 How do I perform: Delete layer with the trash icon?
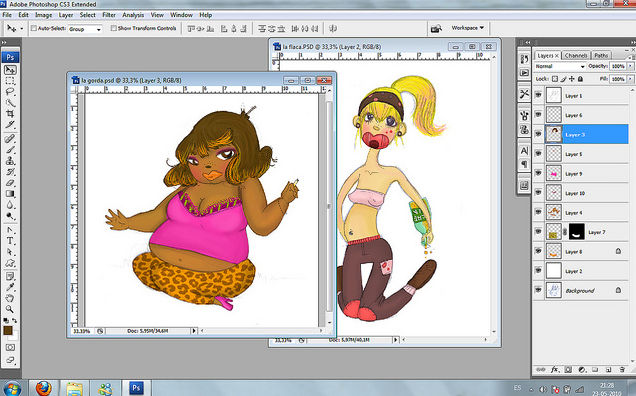pyautogui.click(x=622, y=370)
